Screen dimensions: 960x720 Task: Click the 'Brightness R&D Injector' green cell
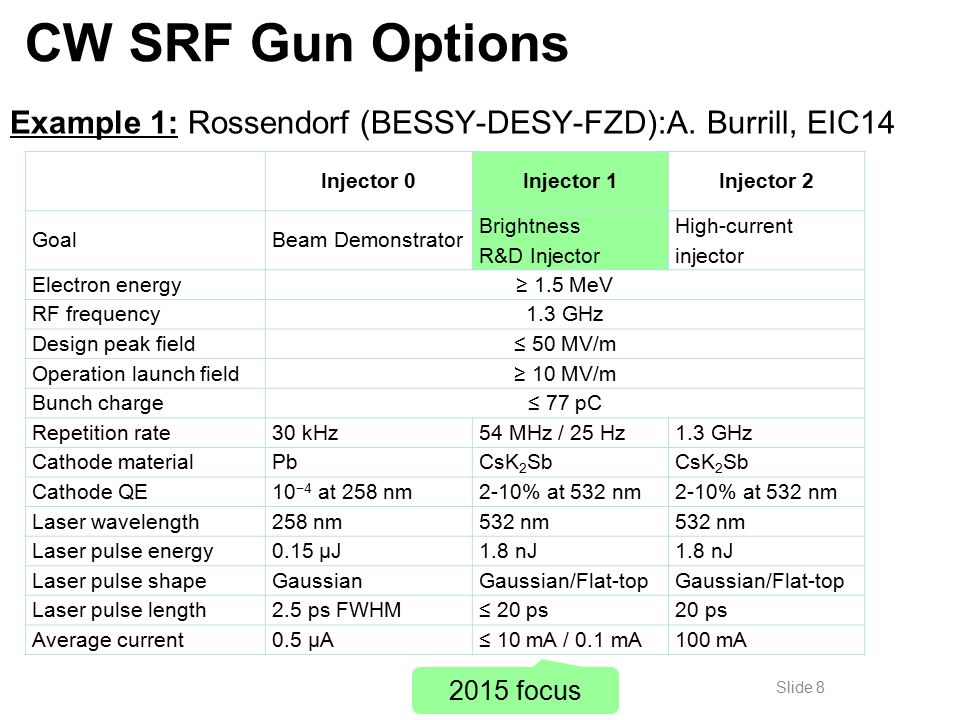(570, 241)
